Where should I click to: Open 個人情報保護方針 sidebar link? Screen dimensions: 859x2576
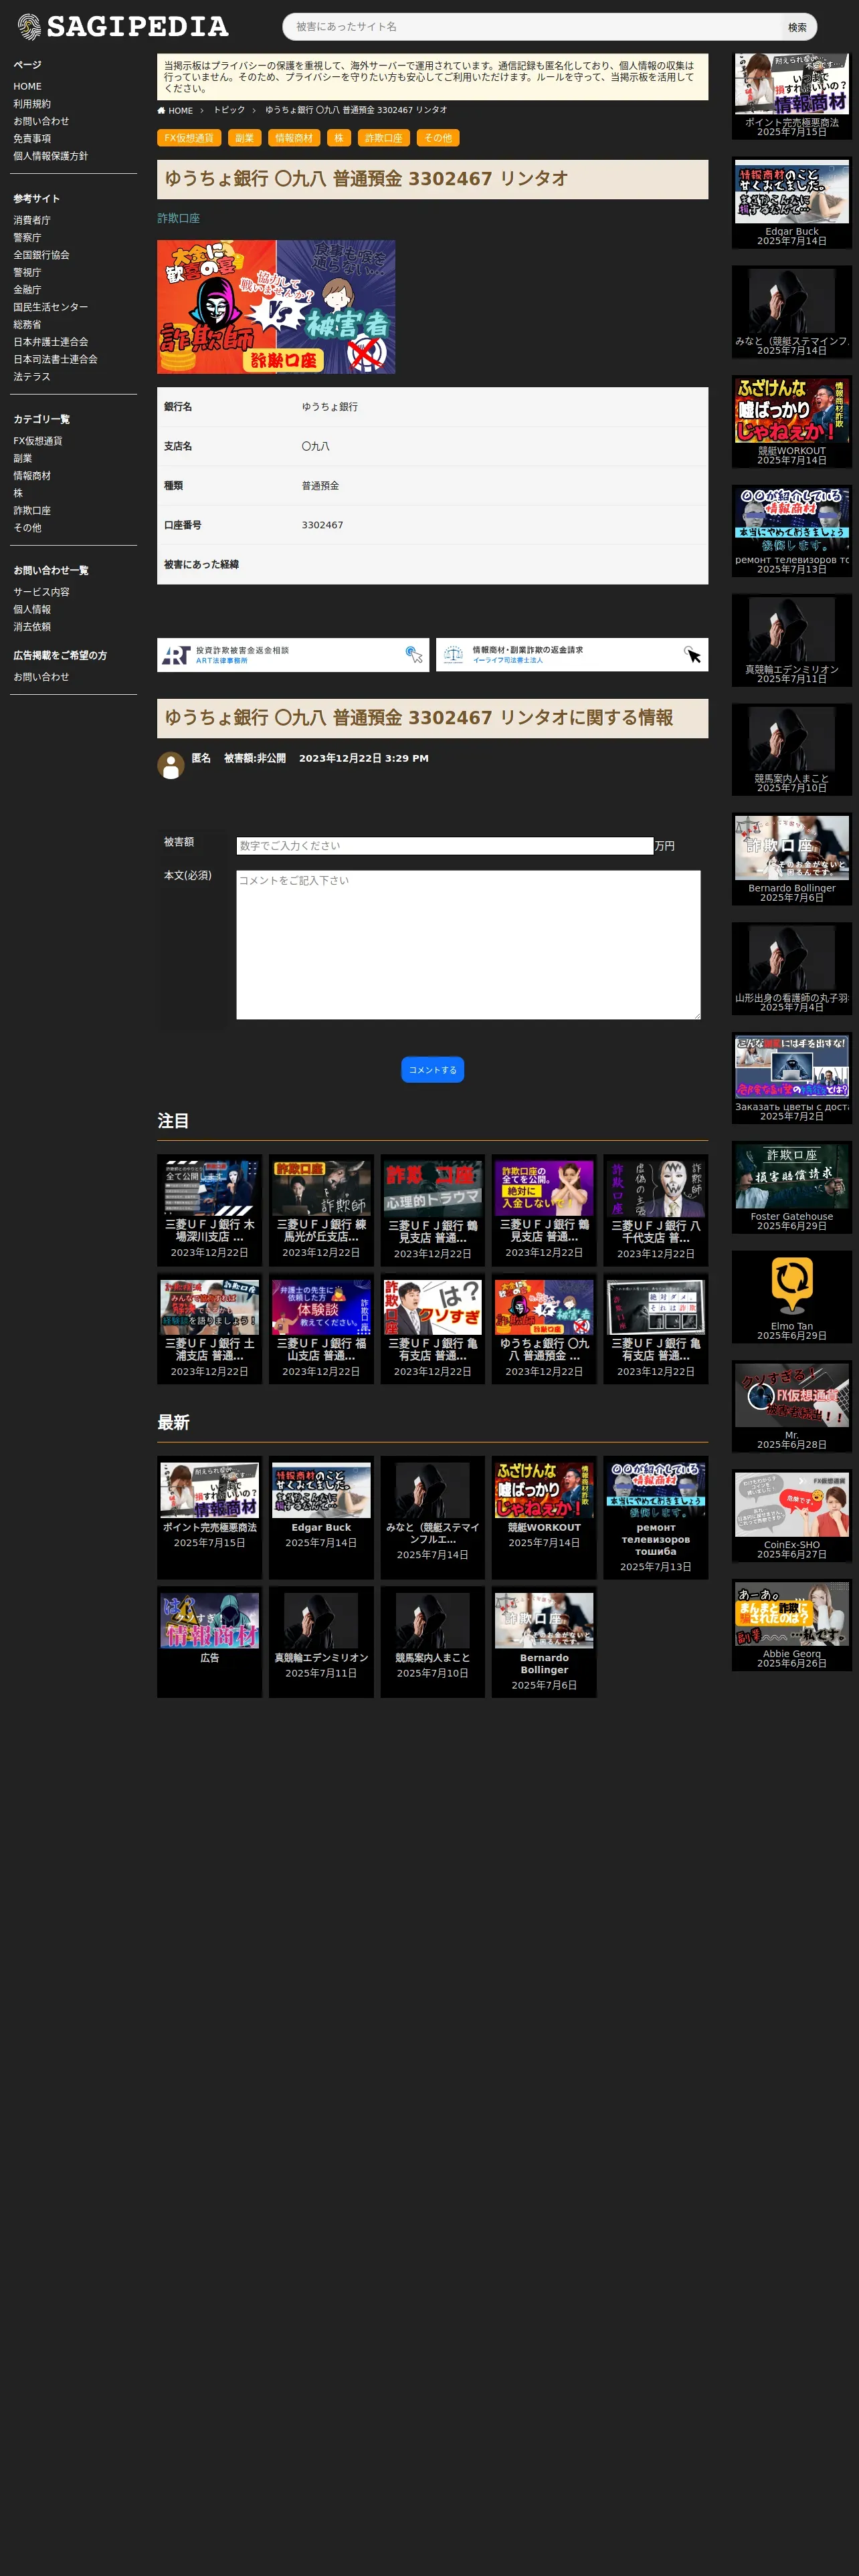point(50,156)
